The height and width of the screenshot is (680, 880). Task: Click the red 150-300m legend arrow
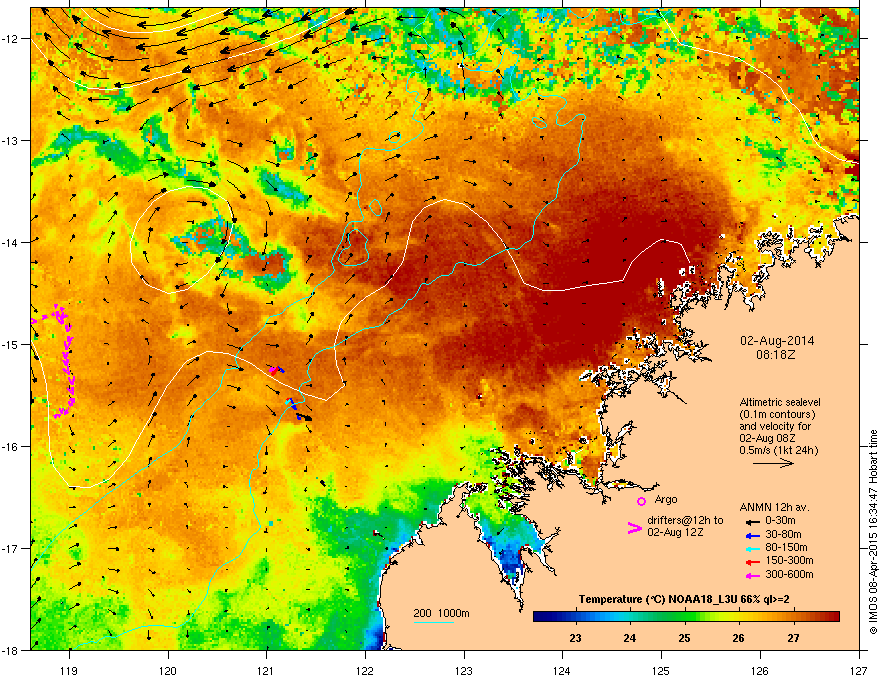(x=752, y=562)
